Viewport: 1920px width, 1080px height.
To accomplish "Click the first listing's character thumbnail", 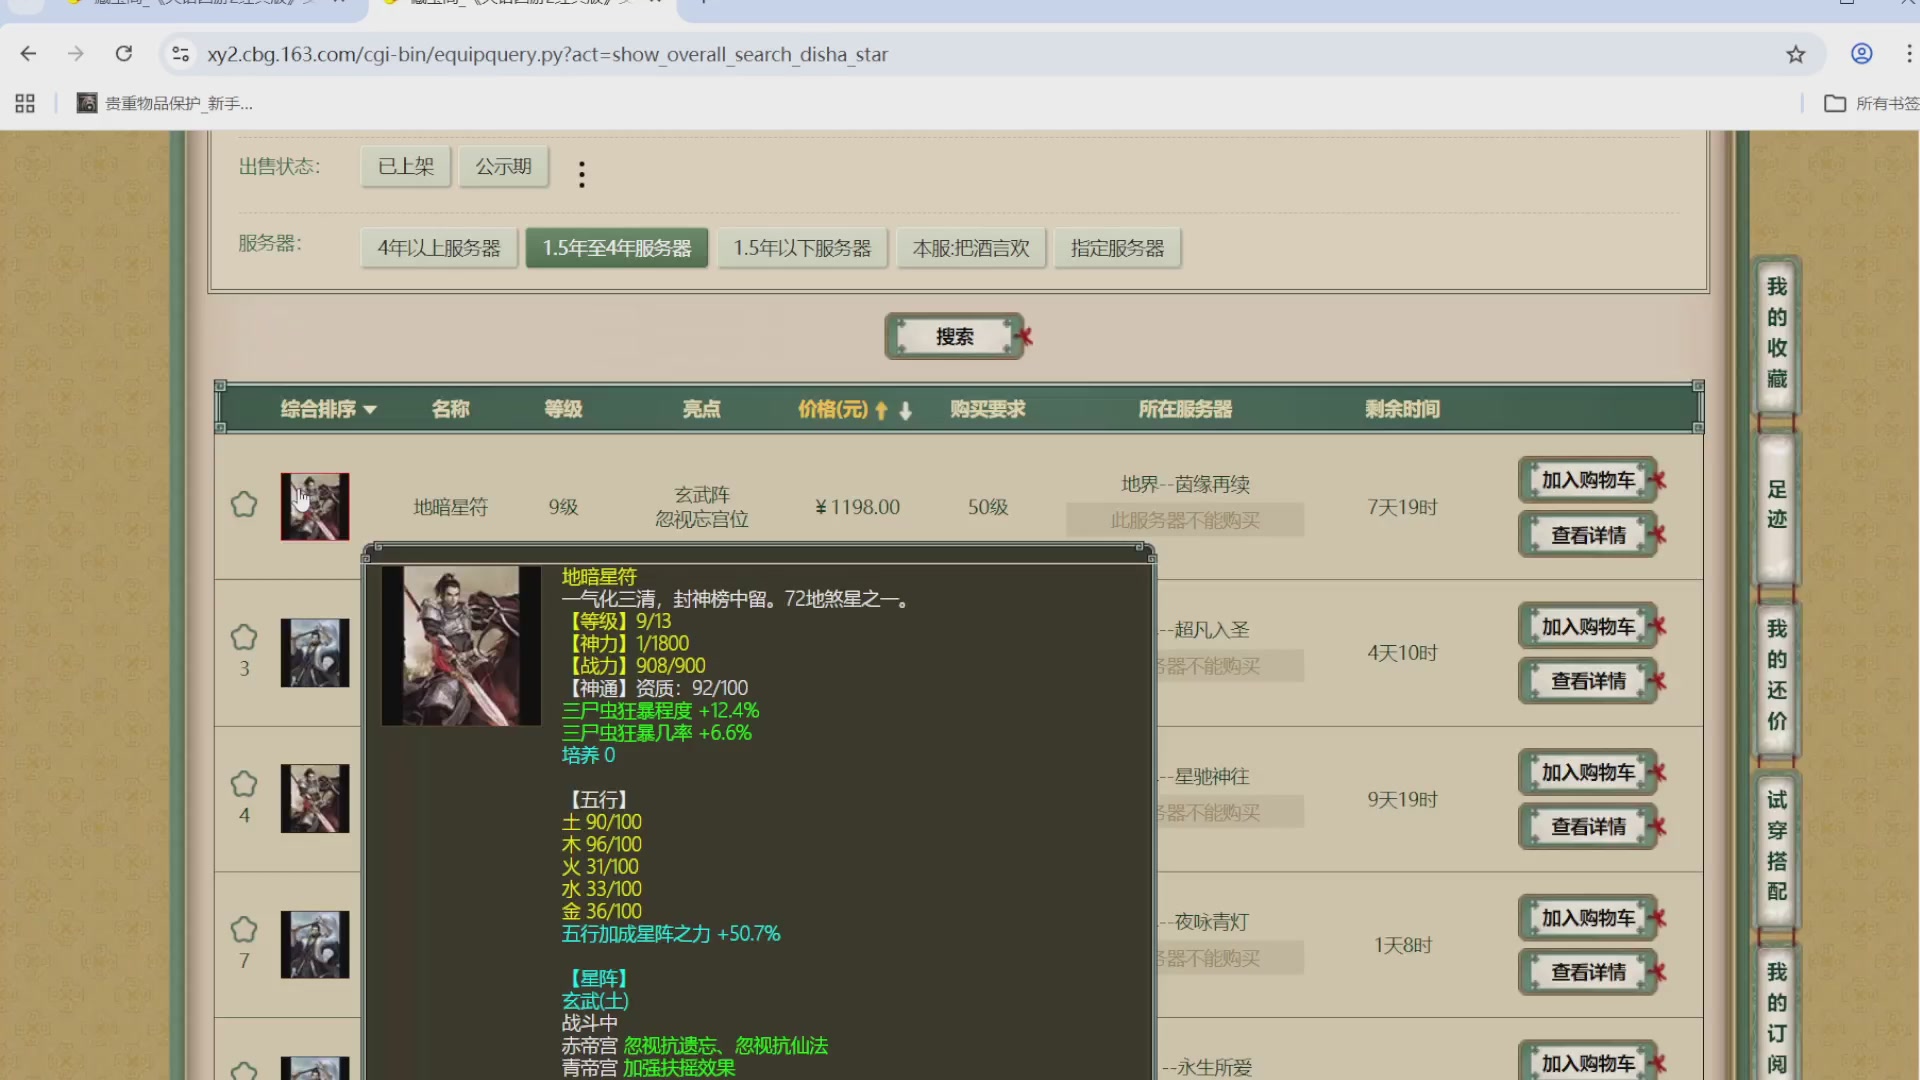I will click(314, 505).
